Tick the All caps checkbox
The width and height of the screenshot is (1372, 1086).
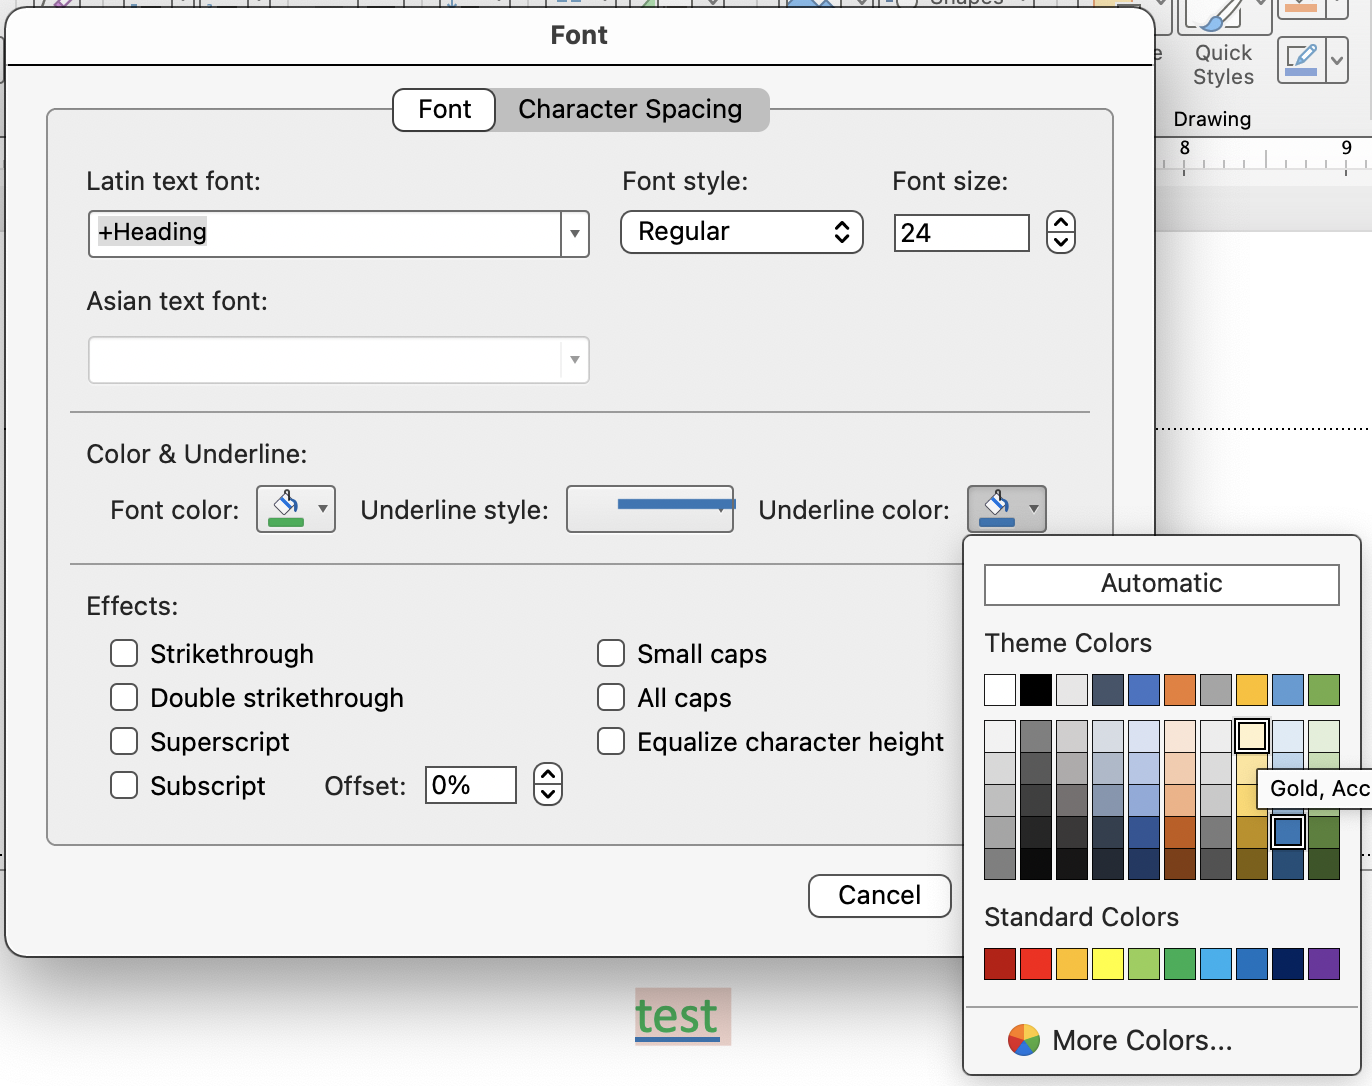[611, 697]
